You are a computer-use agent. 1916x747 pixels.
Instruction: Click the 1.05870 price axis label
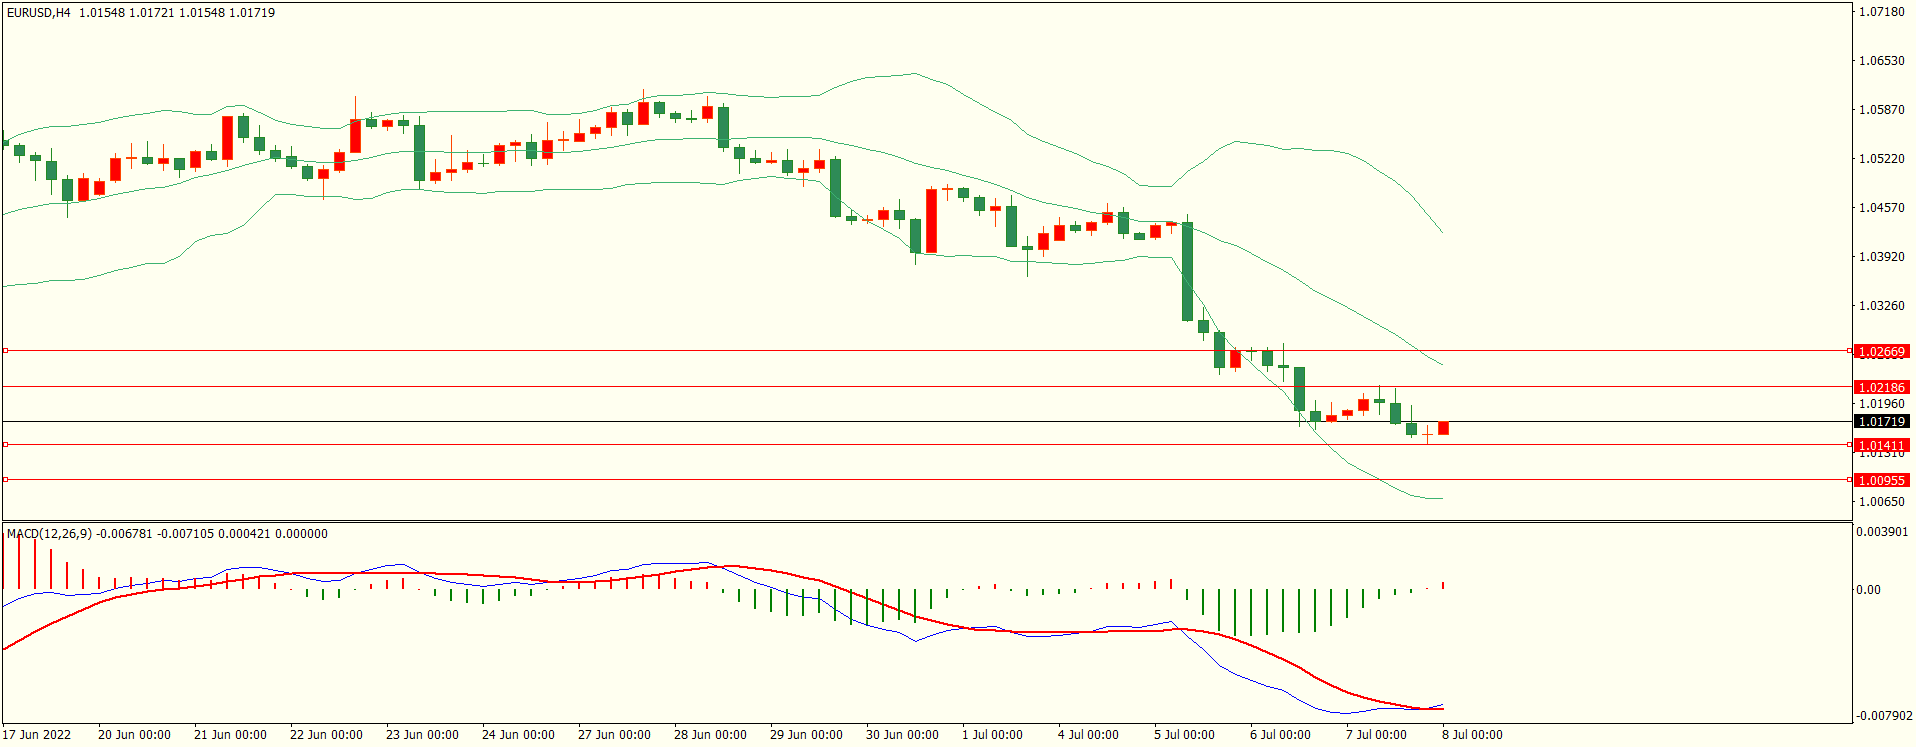point(1881,110)
